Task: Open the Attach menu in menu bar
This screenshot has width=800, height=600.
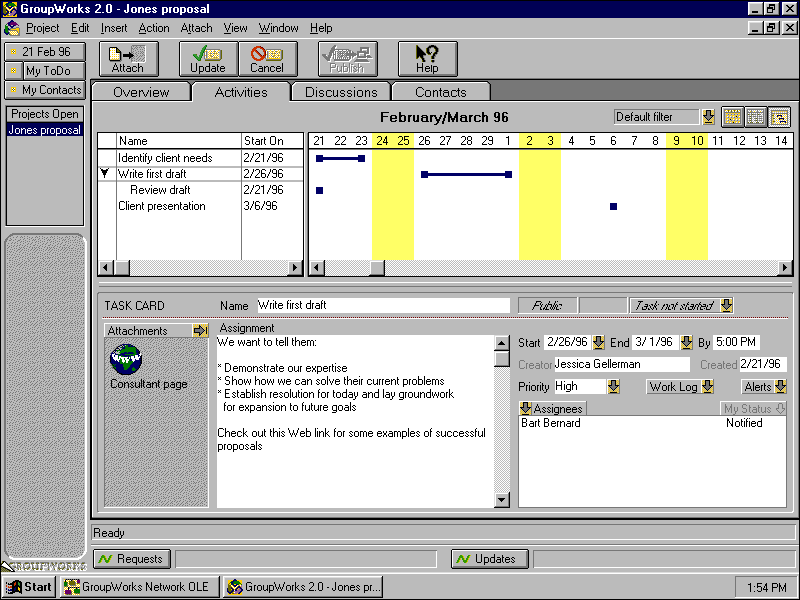Action: click(x=196, y=28)
